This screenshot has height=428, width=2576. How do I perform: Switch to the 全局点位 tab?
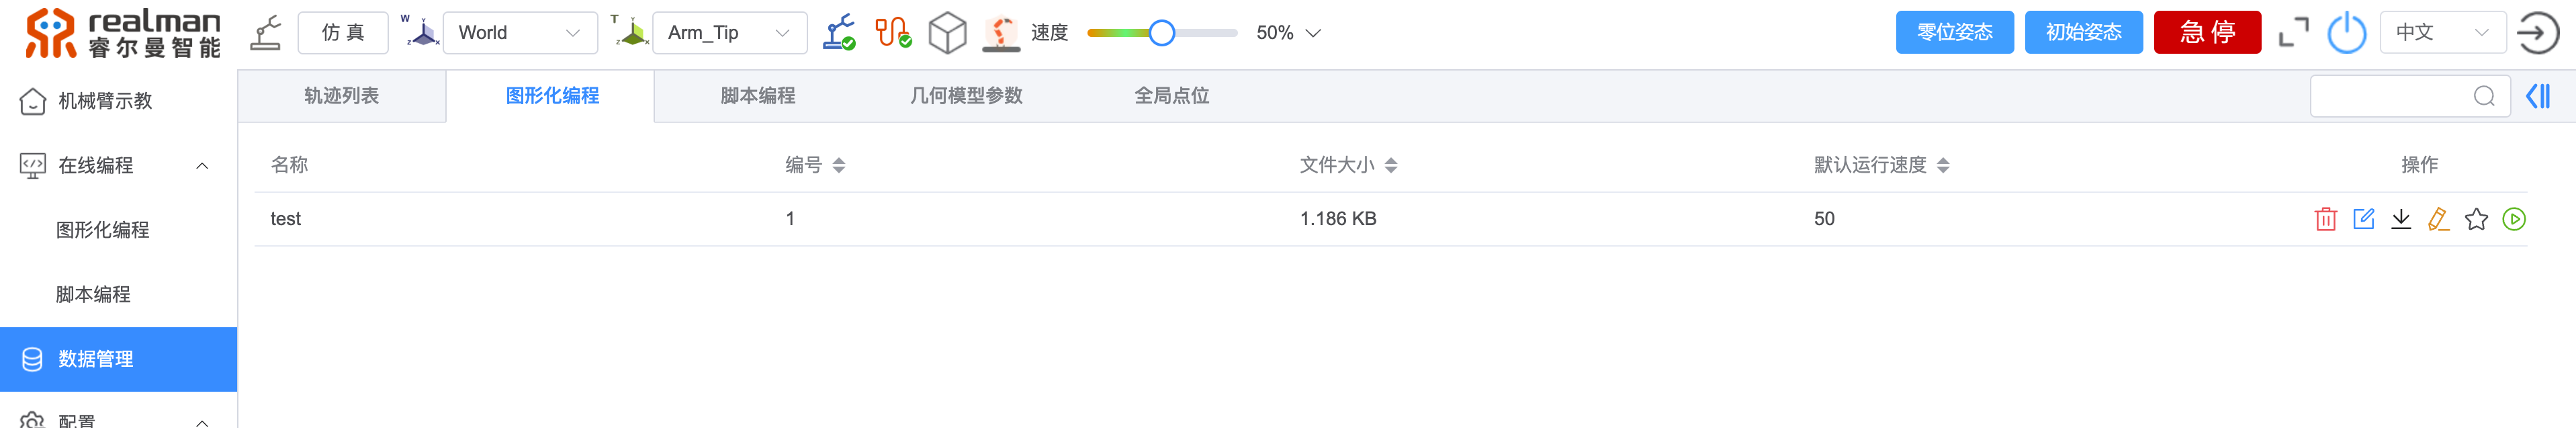click(1171, 96)
